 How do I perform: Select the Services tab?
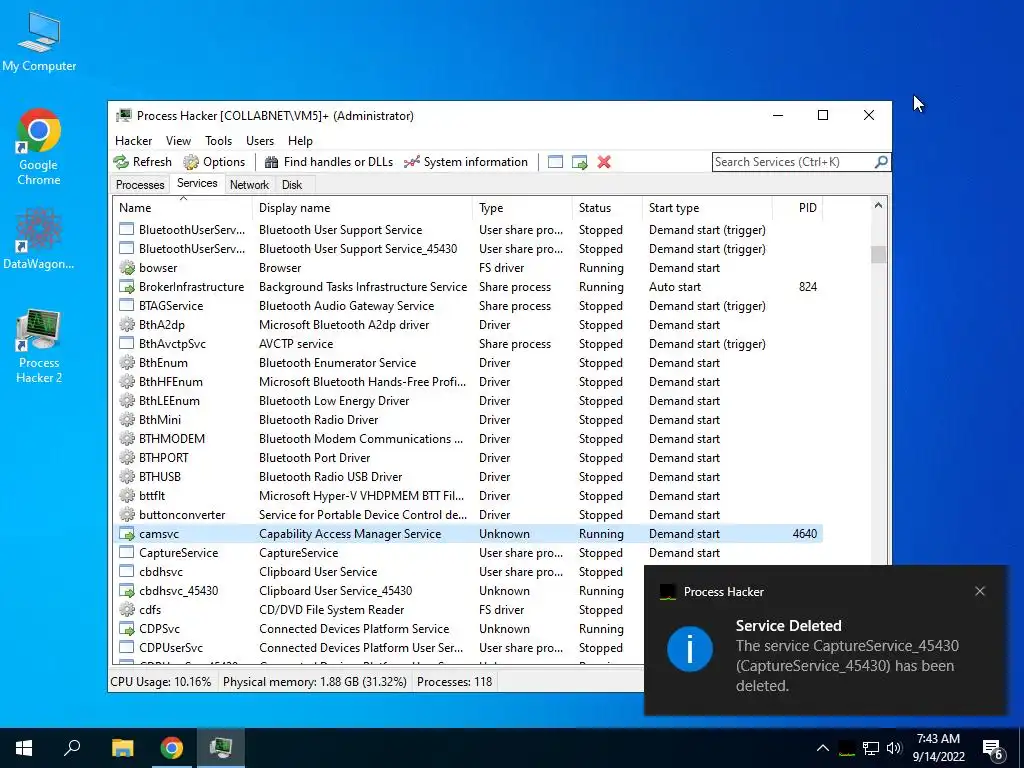[197, 184]
